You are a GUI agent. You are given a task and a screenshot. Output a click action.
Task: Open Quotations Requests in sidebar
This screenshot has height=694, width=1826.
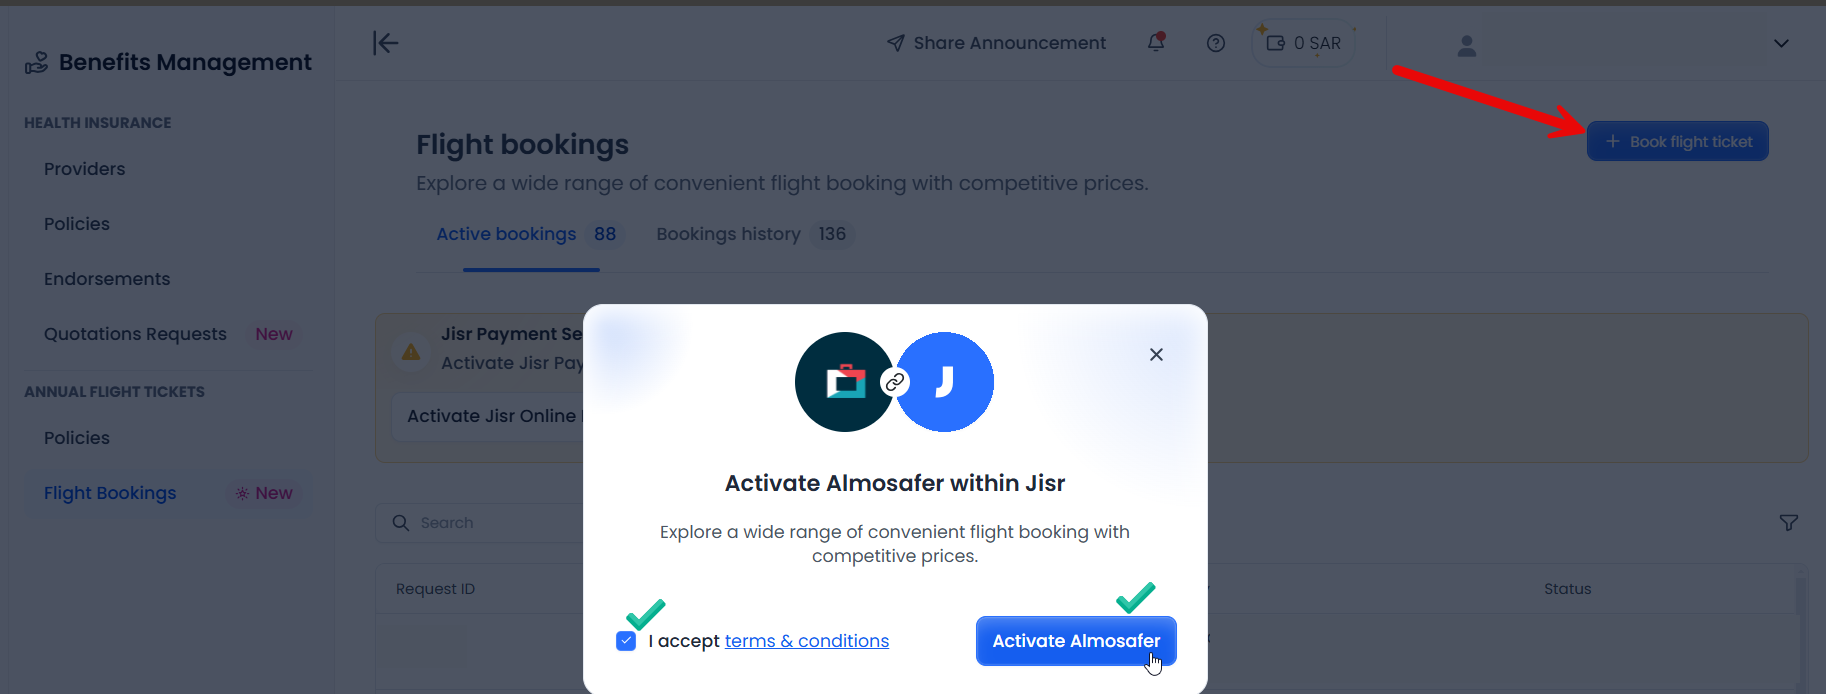136,334
